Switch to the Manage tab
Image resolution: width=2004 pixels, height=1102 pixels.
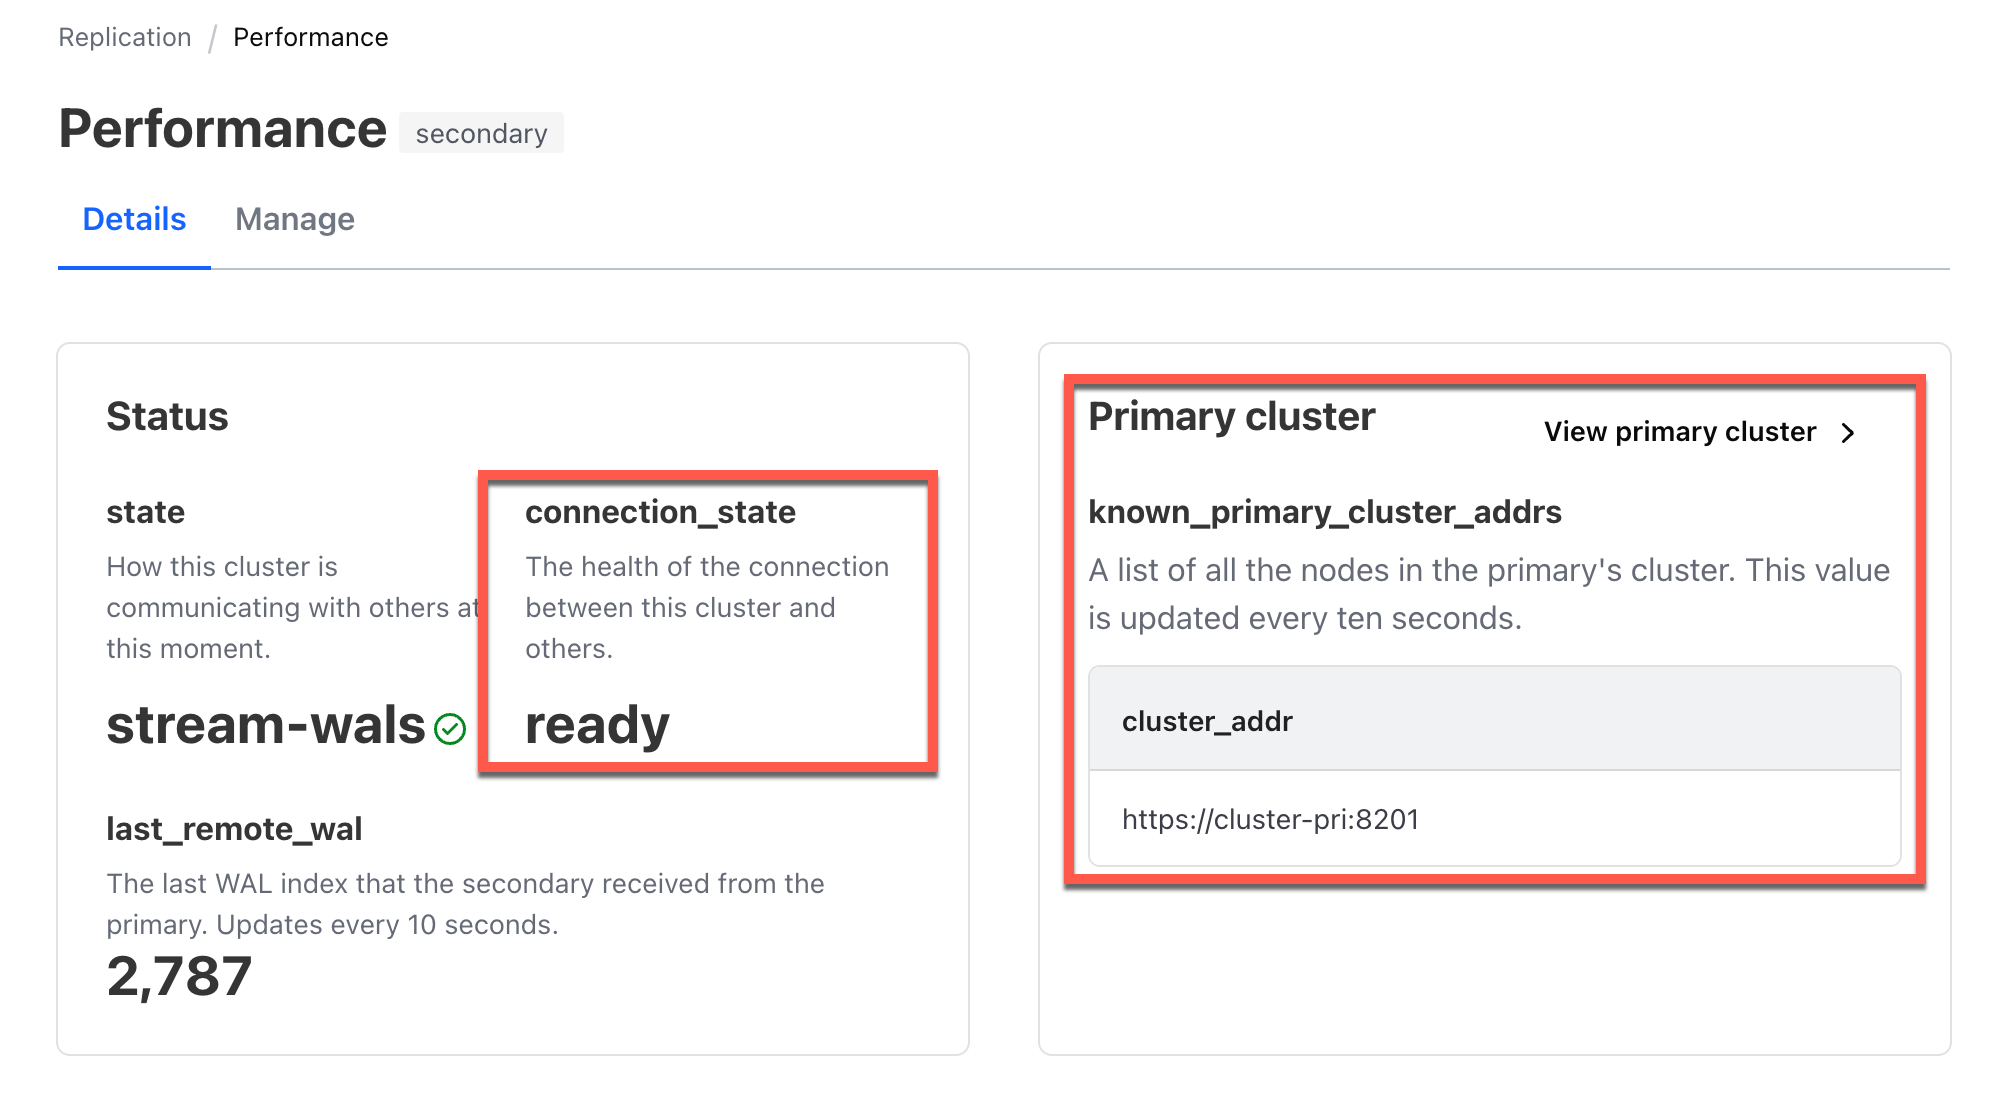pos(294,219)
